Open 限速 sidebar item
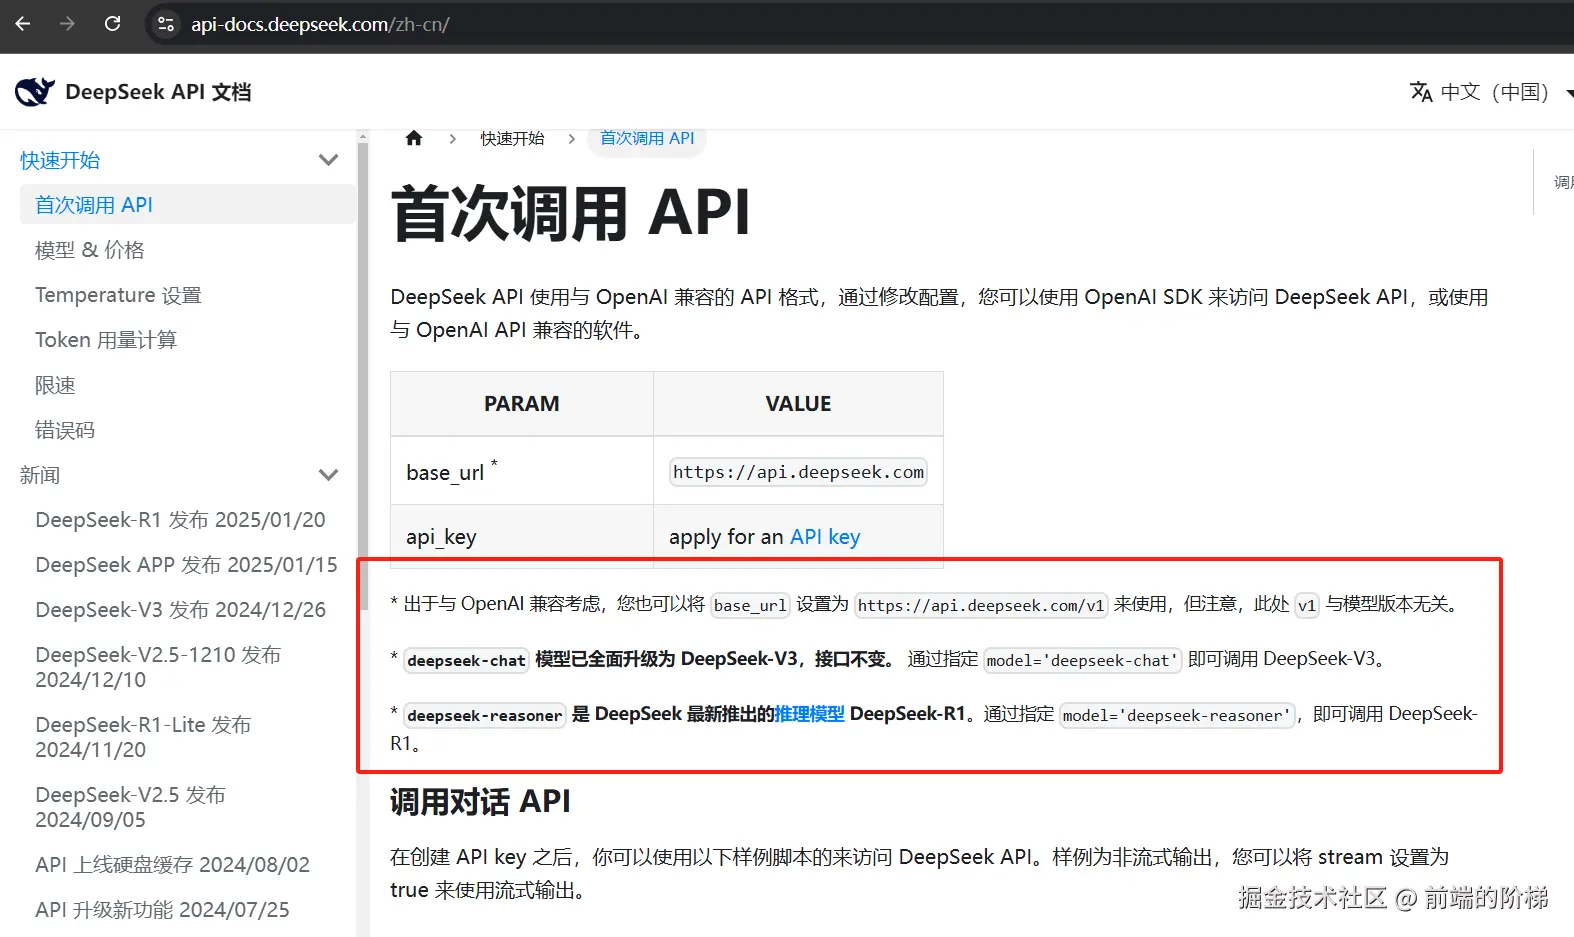1574x937 pixels. [x=55, y=385]
